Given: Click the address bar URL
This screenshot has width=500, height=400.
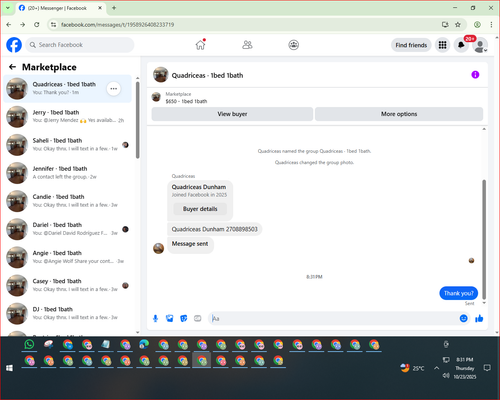Looking at the screenshot, I should (x=117, y=25).
